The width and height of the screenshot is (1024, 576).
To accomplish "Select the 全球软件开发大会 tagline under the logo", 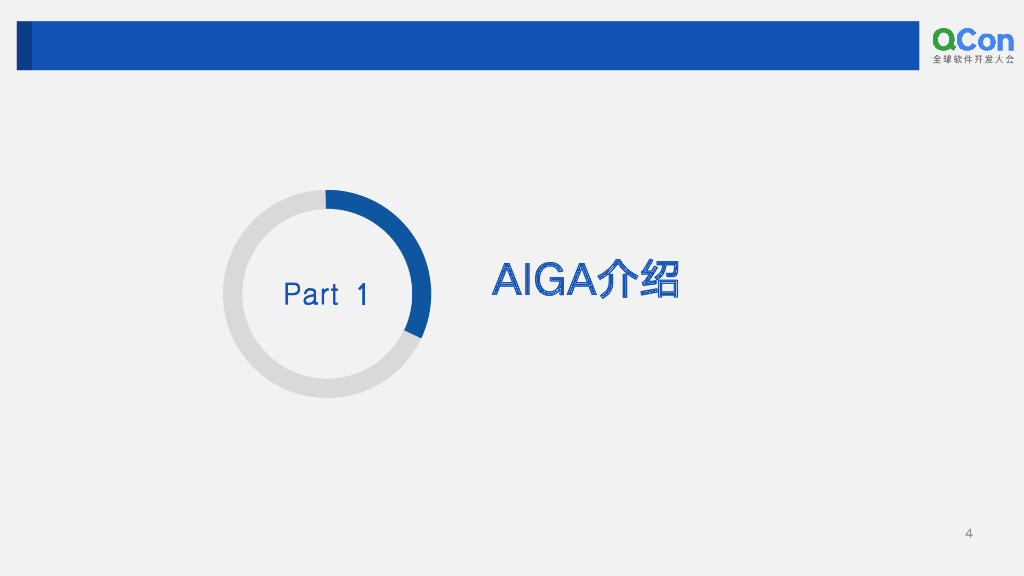I will [972, 60].
